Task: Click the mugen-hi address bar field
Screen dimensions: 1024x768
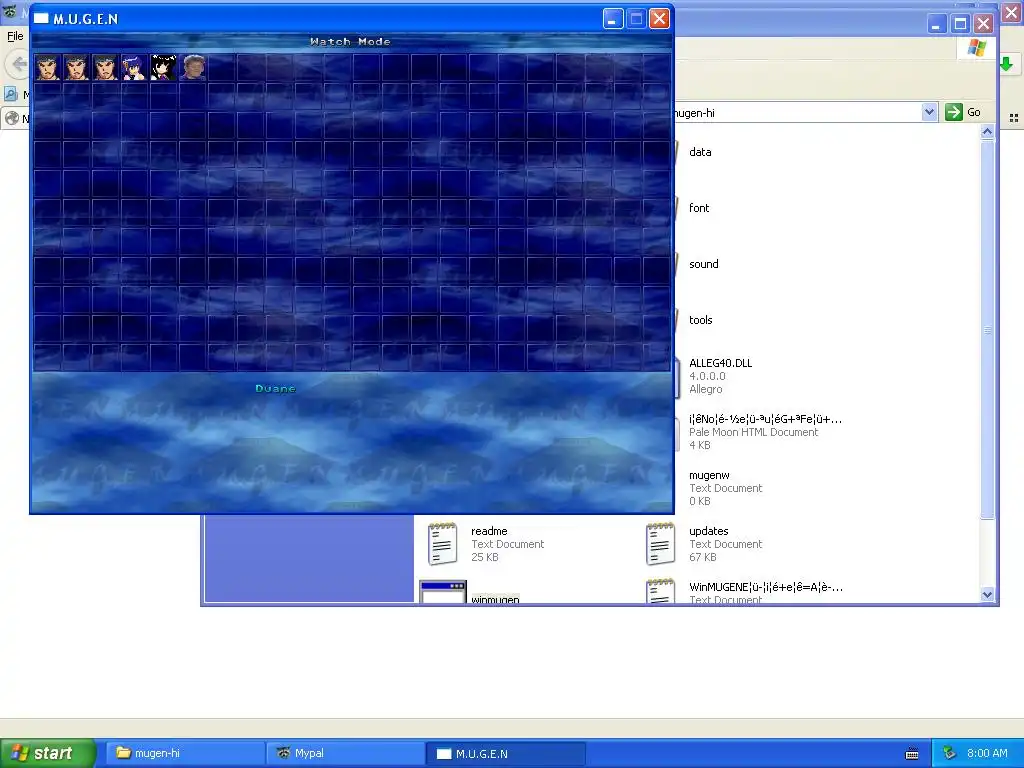Action: (797, 112)
